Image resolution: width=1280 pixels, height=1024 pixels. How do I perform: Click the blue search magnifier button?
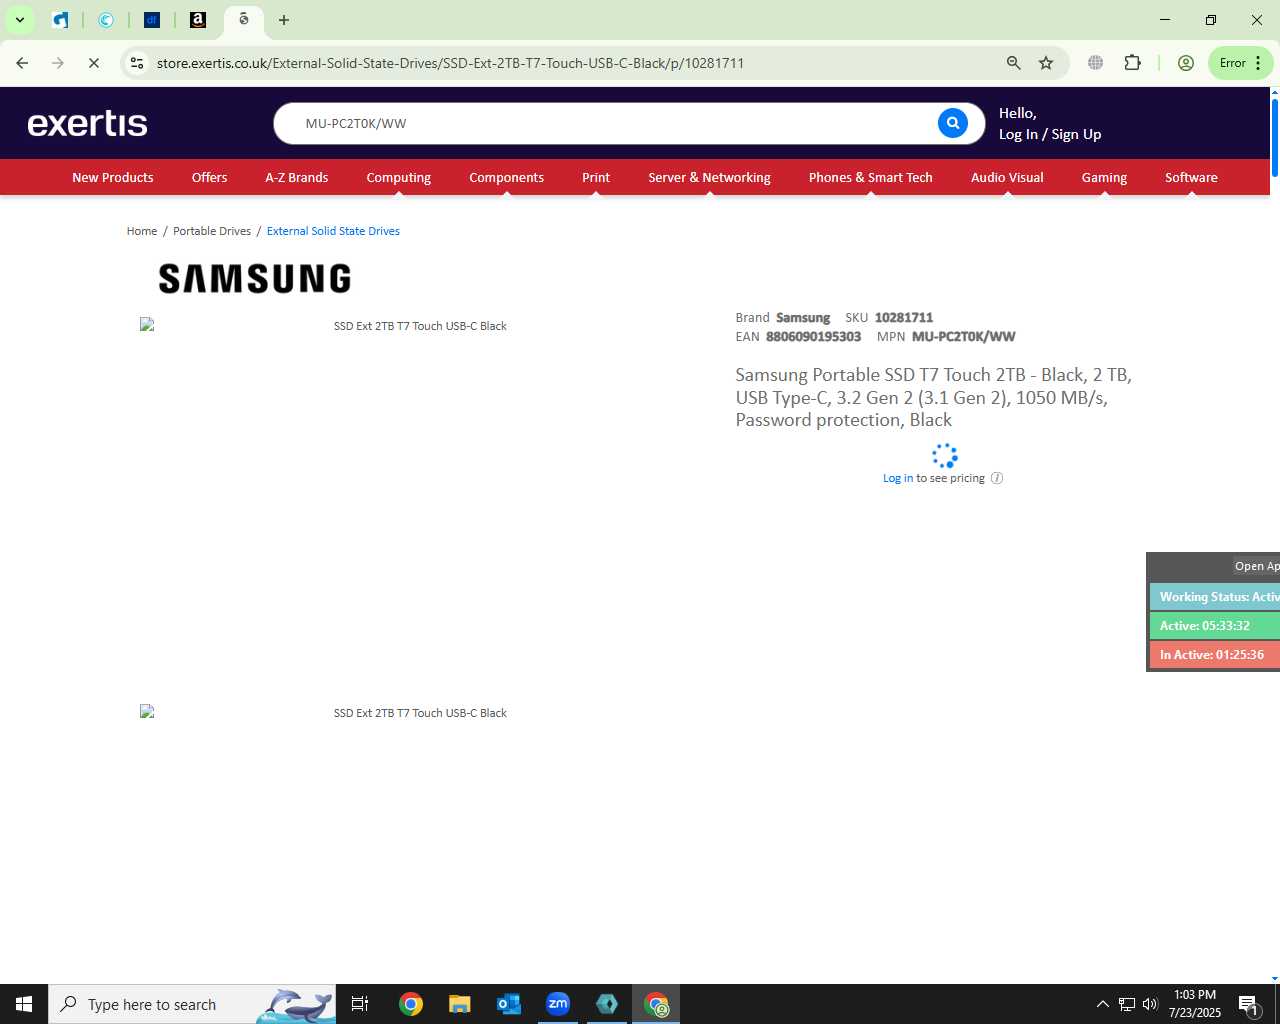click(953, 123)
